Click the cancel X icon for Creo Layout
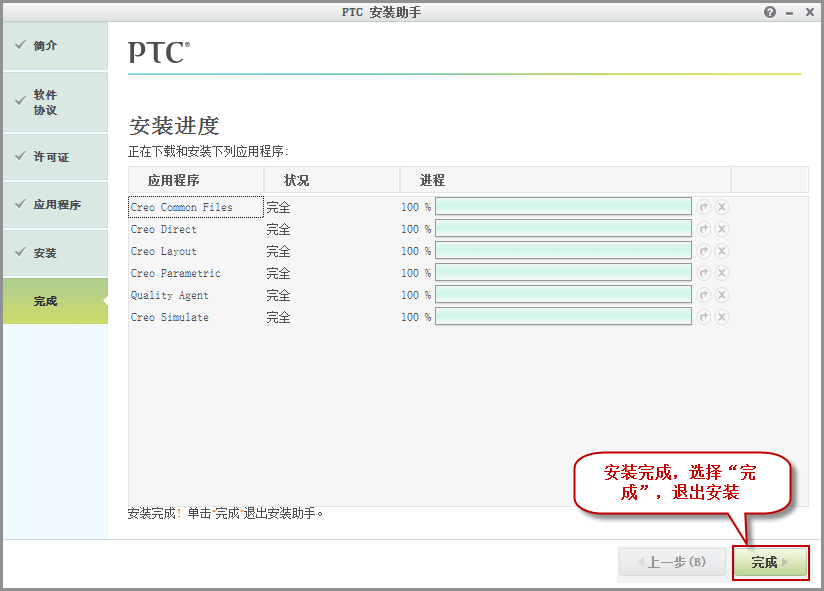 coord(722,251)
